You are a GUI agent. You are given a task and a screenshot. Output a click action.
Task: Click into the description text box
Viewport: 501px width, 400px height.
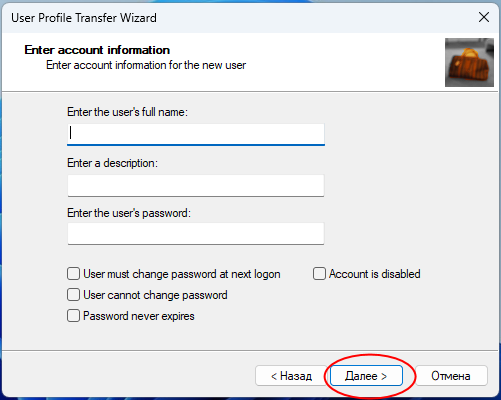(196, 186)
